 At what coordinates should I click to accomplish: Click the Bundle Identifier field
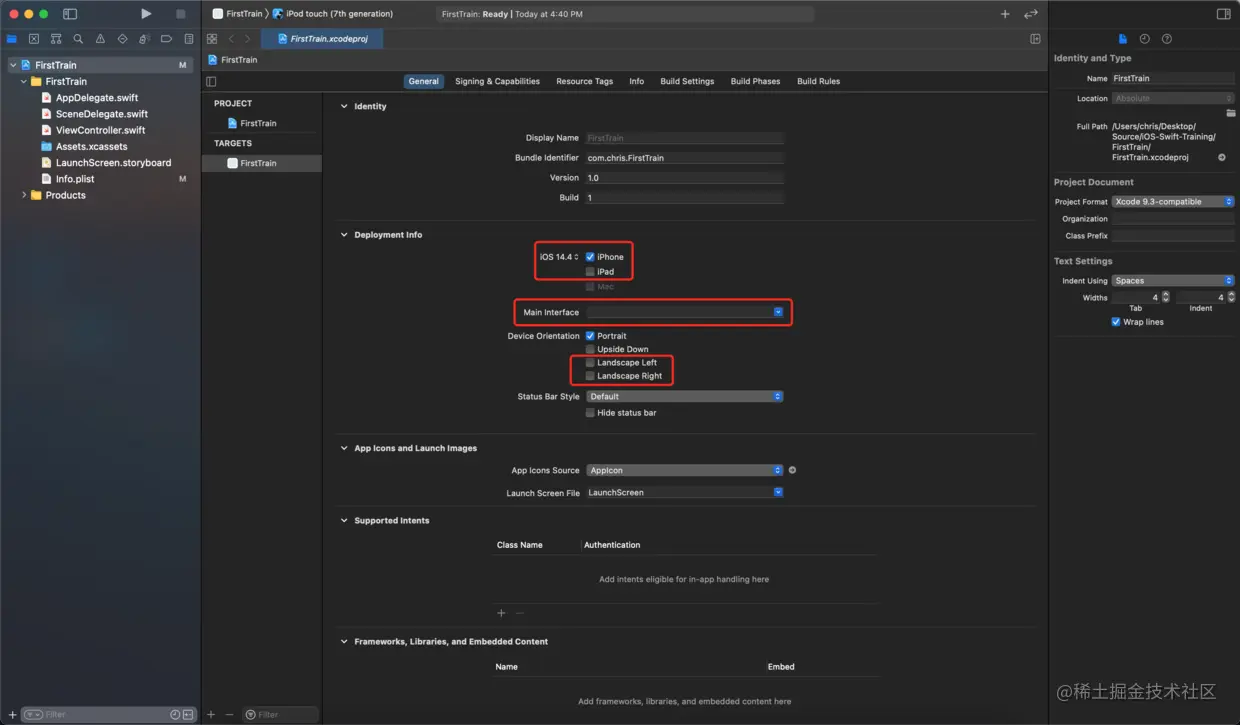coord(685,158)
